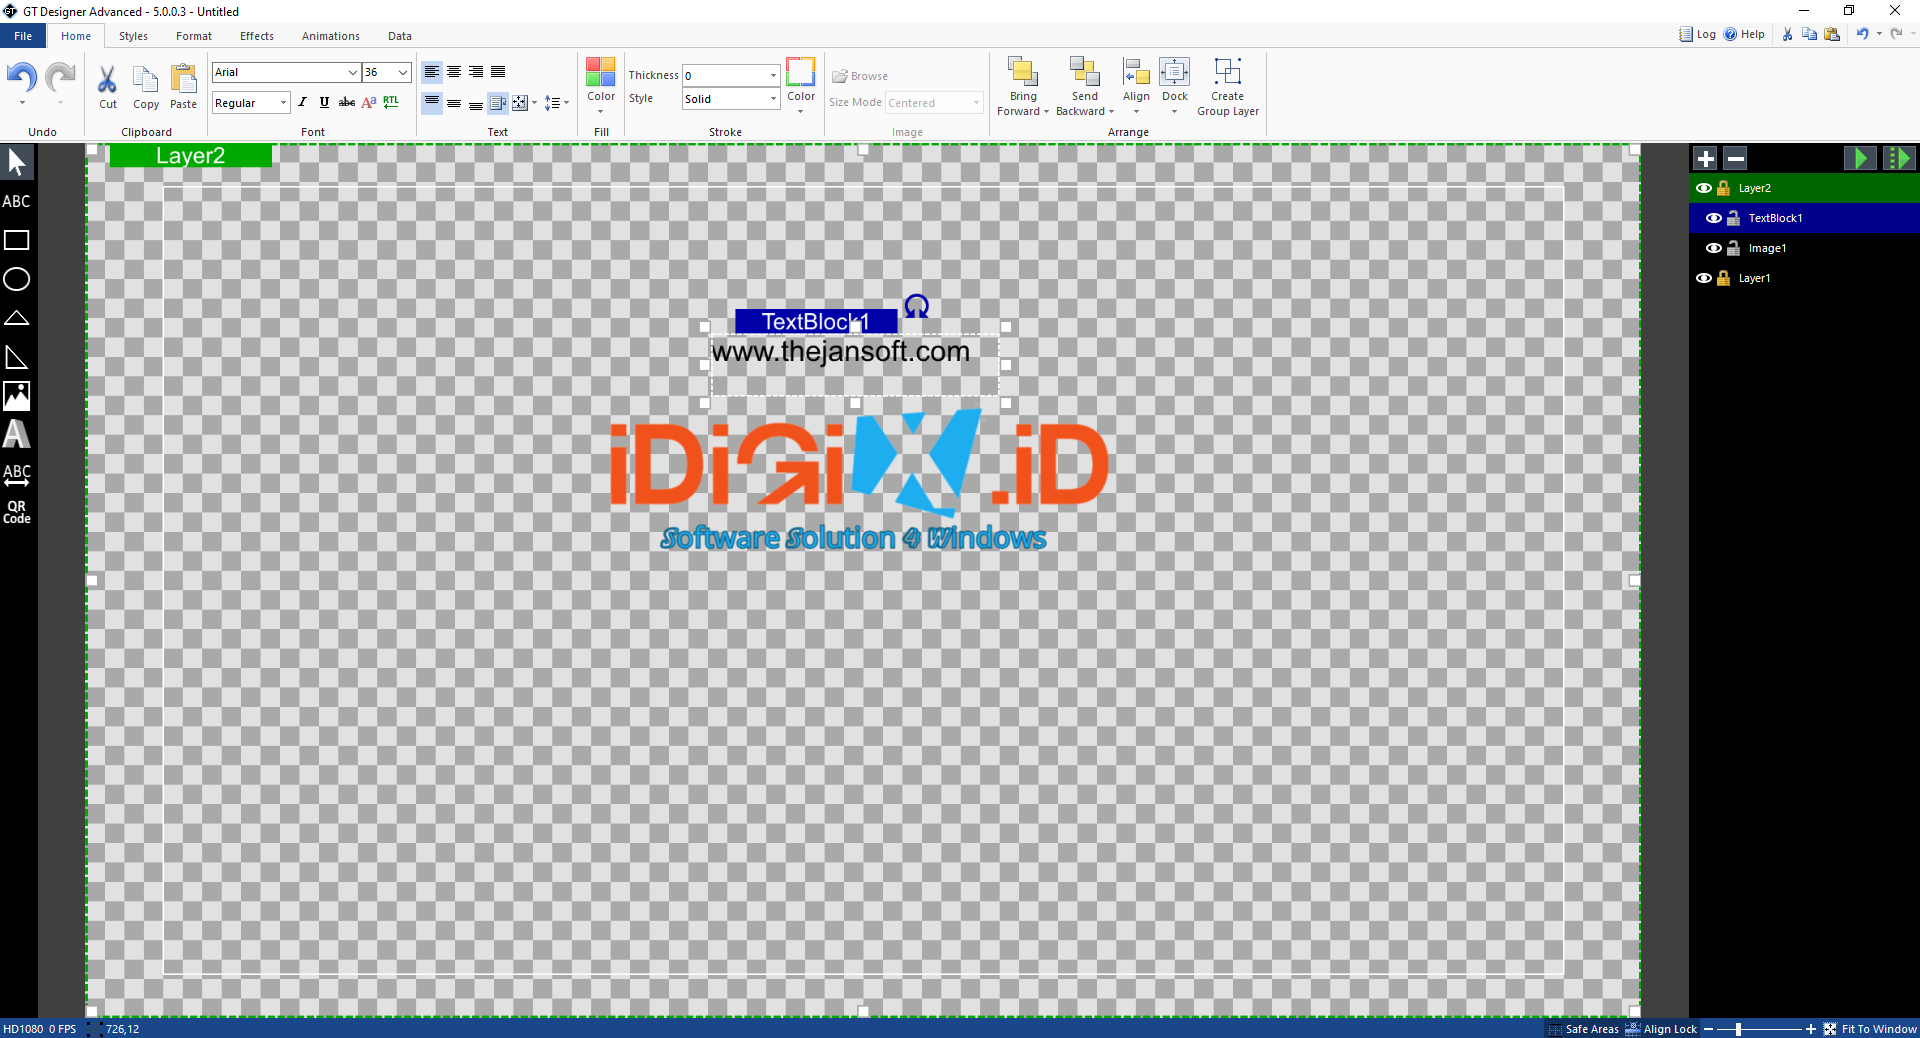The width and height of the screenshot is (1920, 1038).
Task: Open stroke Thickness dropdown
Action: pos(773,75)
